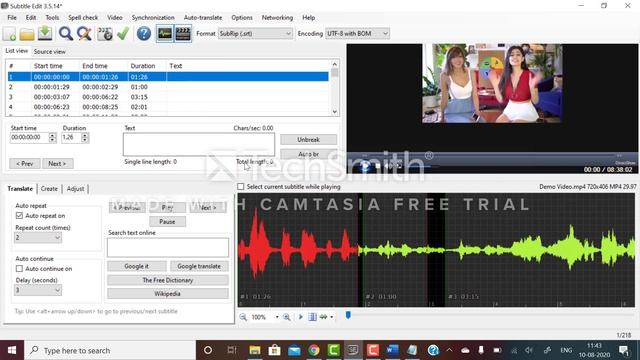The image size is (640, 360).
Task: Play the video in the player
Action: click(x=365, y=166)
